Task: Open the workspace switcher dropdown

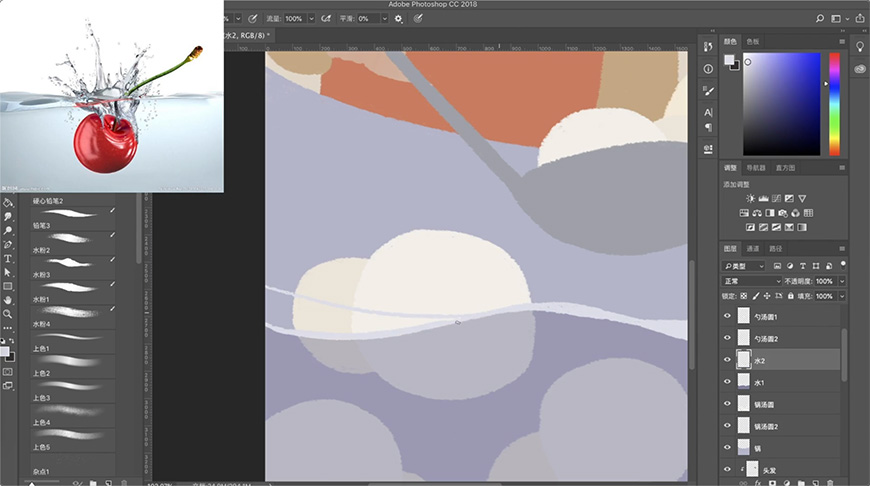Action: tap(839, 18)
